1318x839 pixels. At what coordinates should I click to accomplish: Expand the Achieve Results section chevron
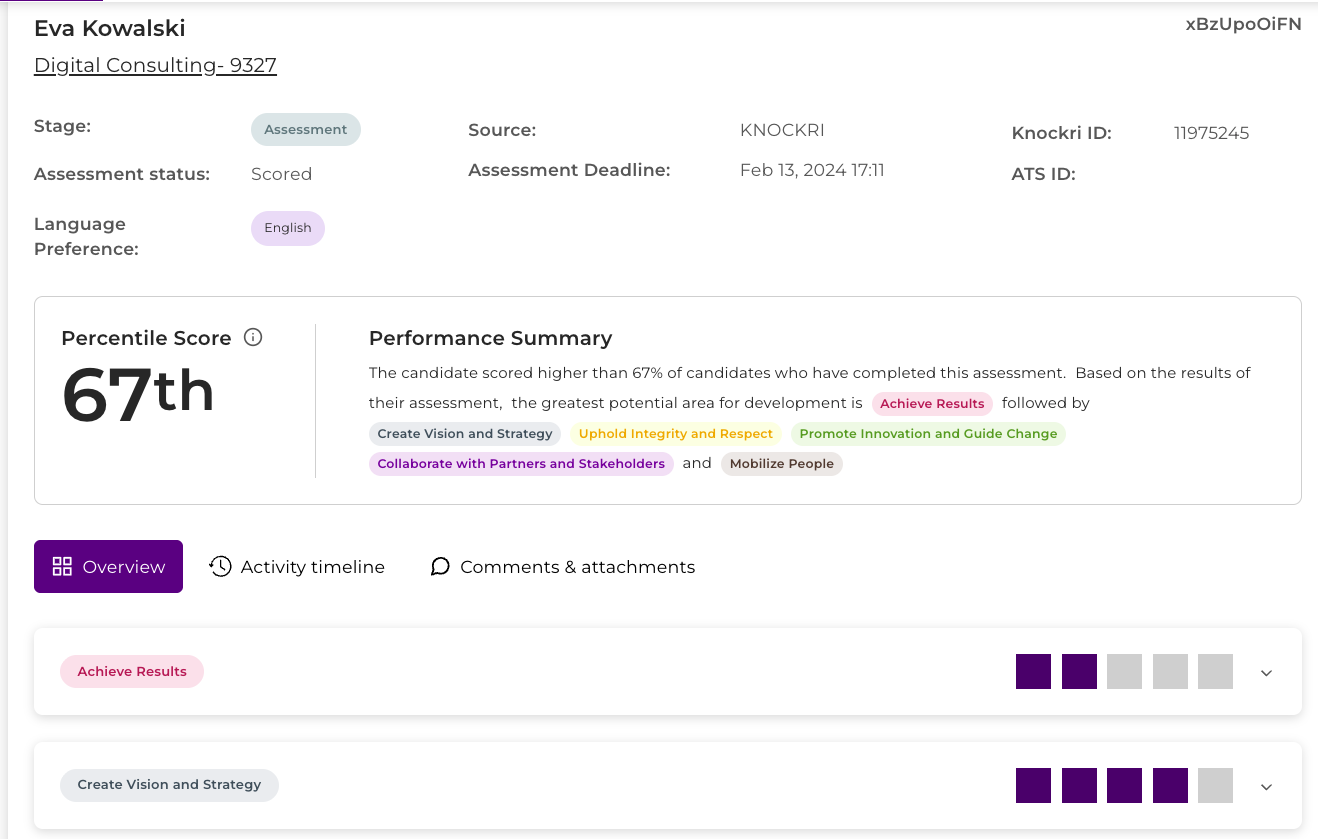coord(1266,673)
